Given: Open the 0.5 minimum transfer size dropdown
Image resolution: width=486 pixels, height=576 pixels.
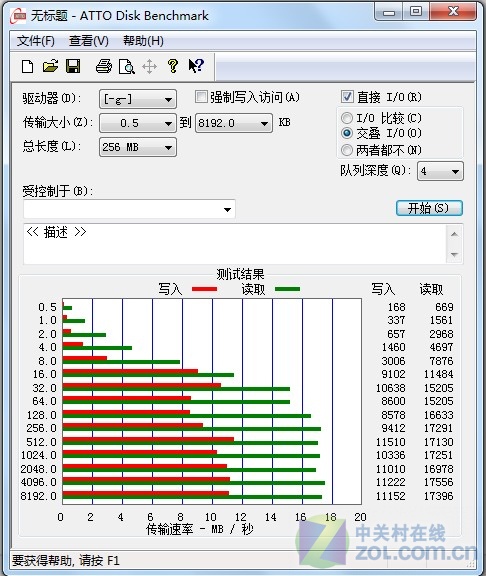Looking at the screenshot, I should pos(138,123).
